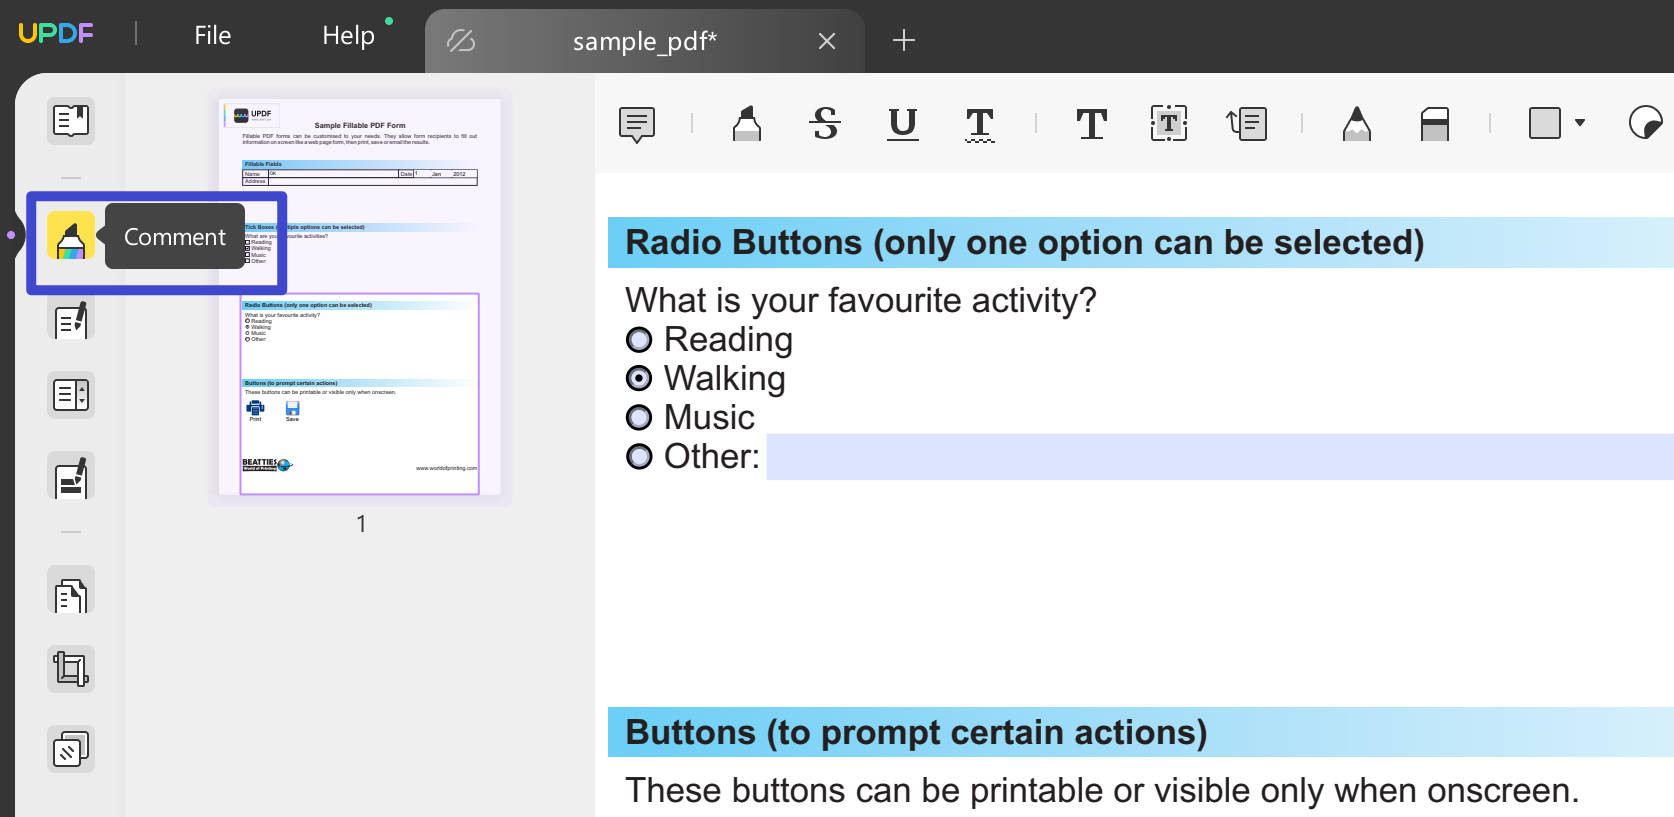Open the File menu

pos(212,36)
